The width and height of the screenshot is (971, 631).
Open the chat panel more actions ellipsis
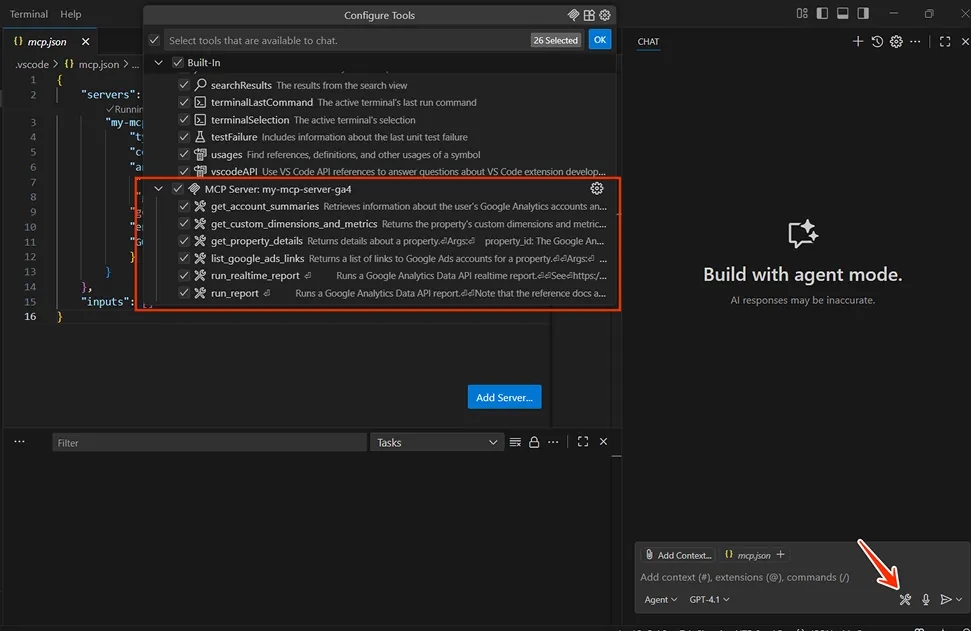pos(915,41)
